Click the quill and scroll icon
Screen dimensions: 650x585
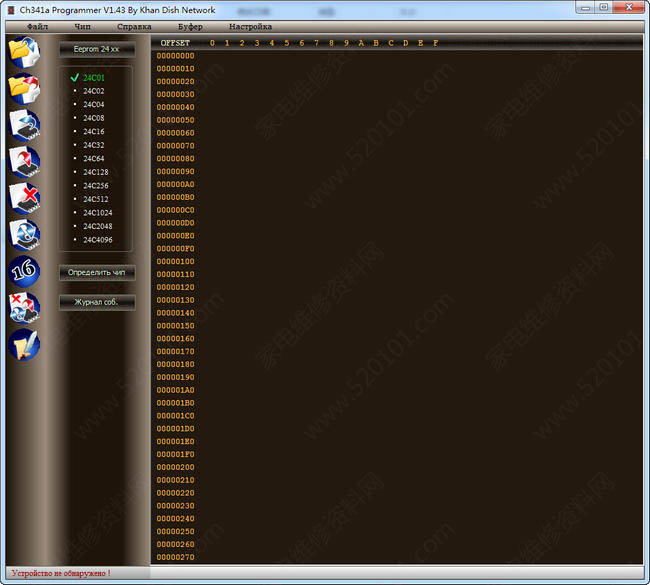pyautogui.click(x=23, y=343)
